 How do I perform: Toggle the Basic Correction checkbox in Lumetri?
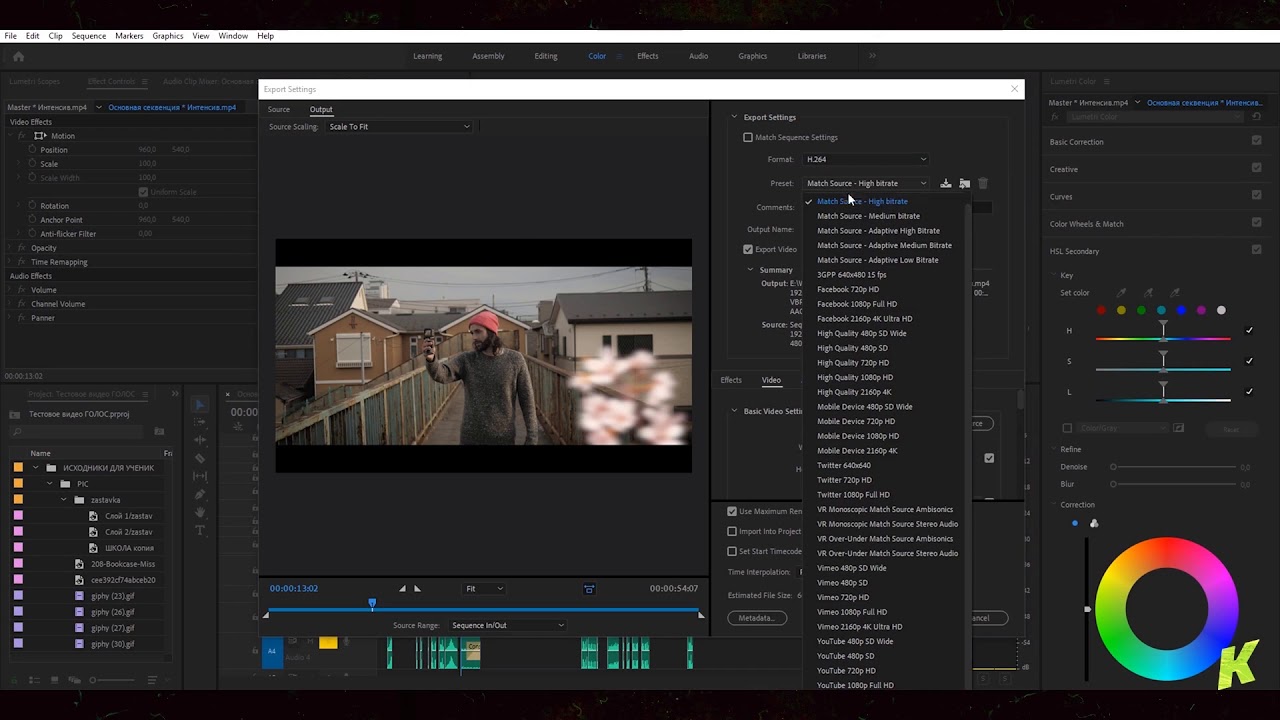[1256, 141]
